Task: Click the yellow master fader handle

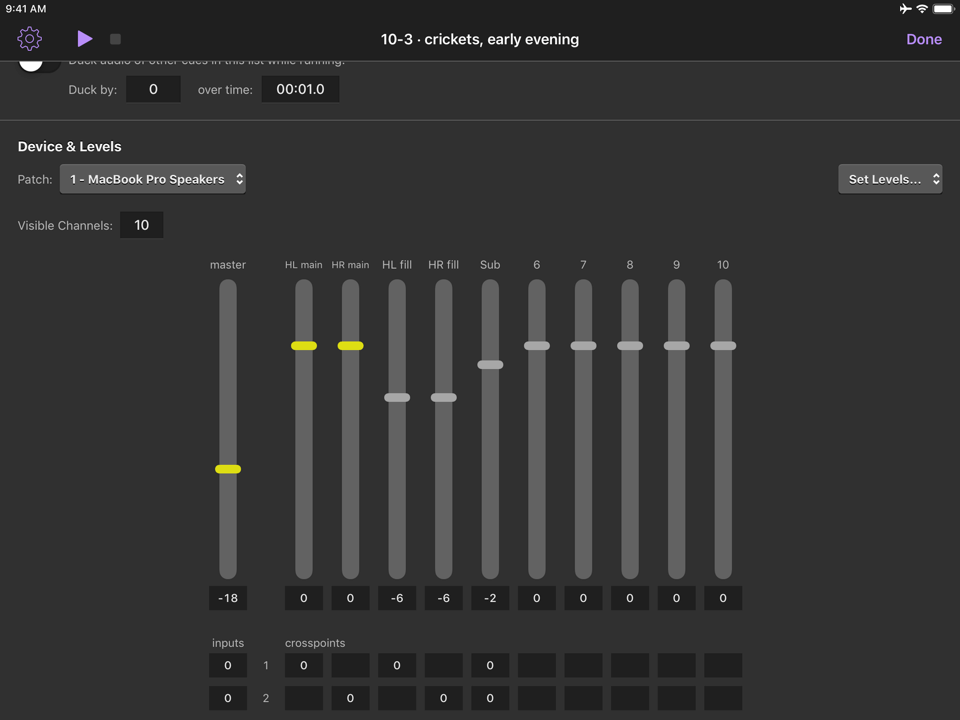Action: pos(227,468)
